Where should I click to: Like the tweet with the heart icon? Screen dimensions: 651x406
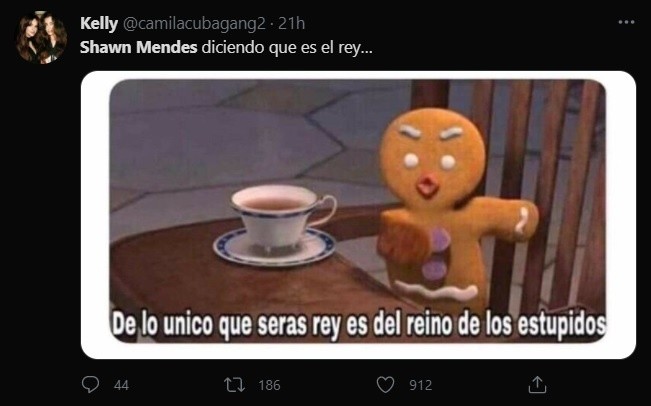click(385, 384)
